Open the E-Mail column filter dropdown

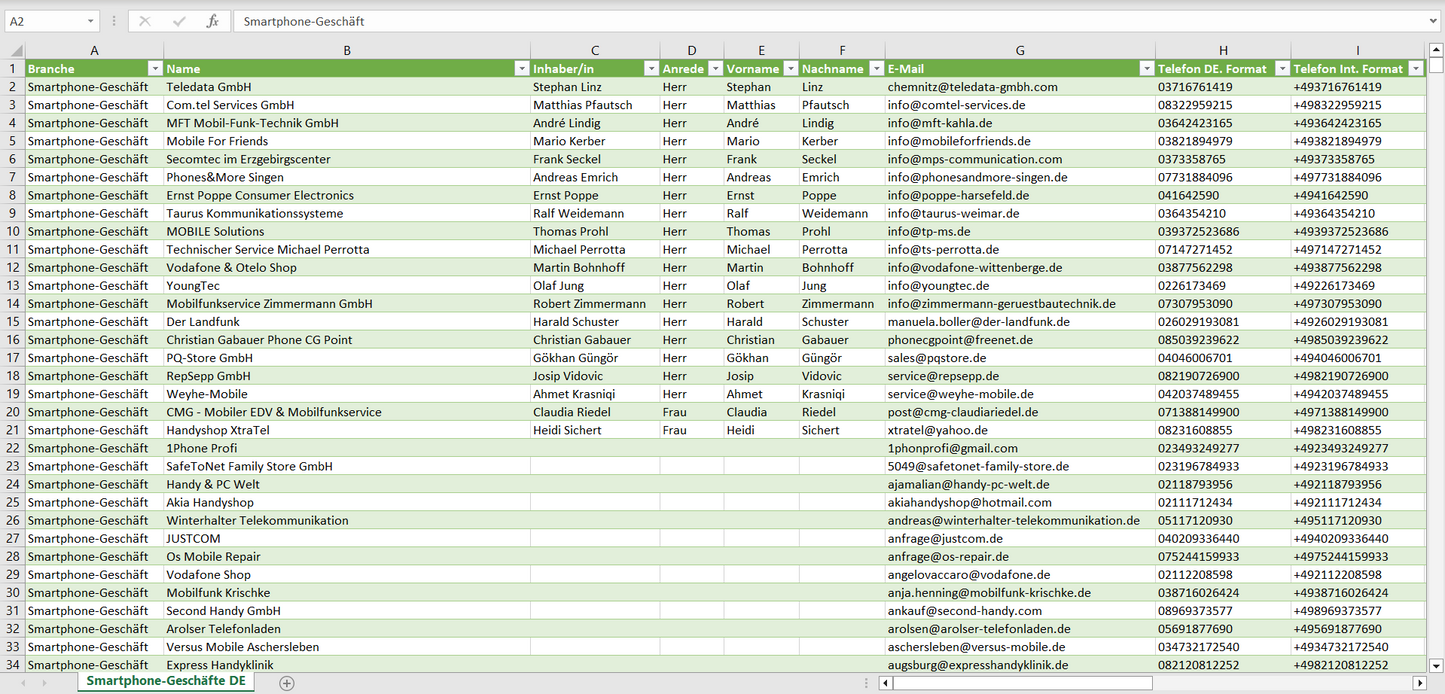1146,69
